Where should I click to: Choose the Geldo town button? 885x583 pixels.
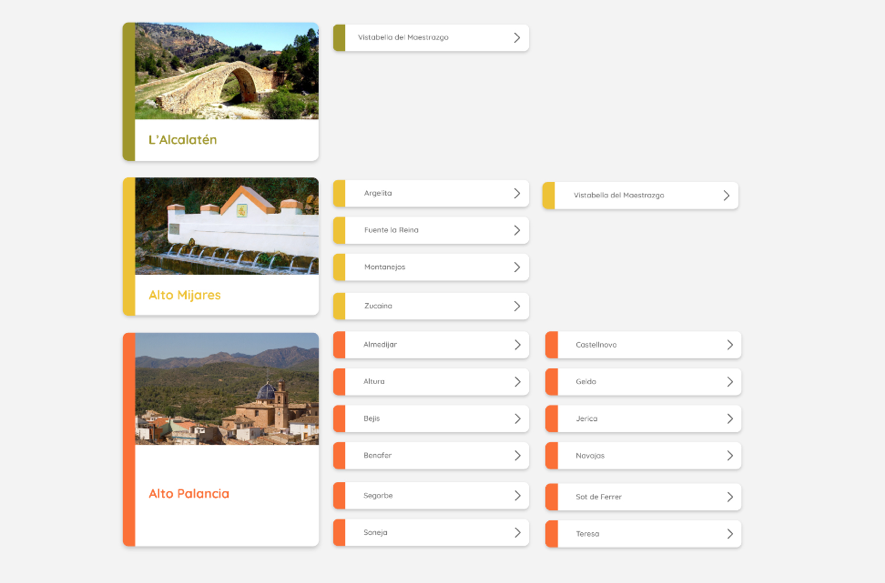[643, 382]
